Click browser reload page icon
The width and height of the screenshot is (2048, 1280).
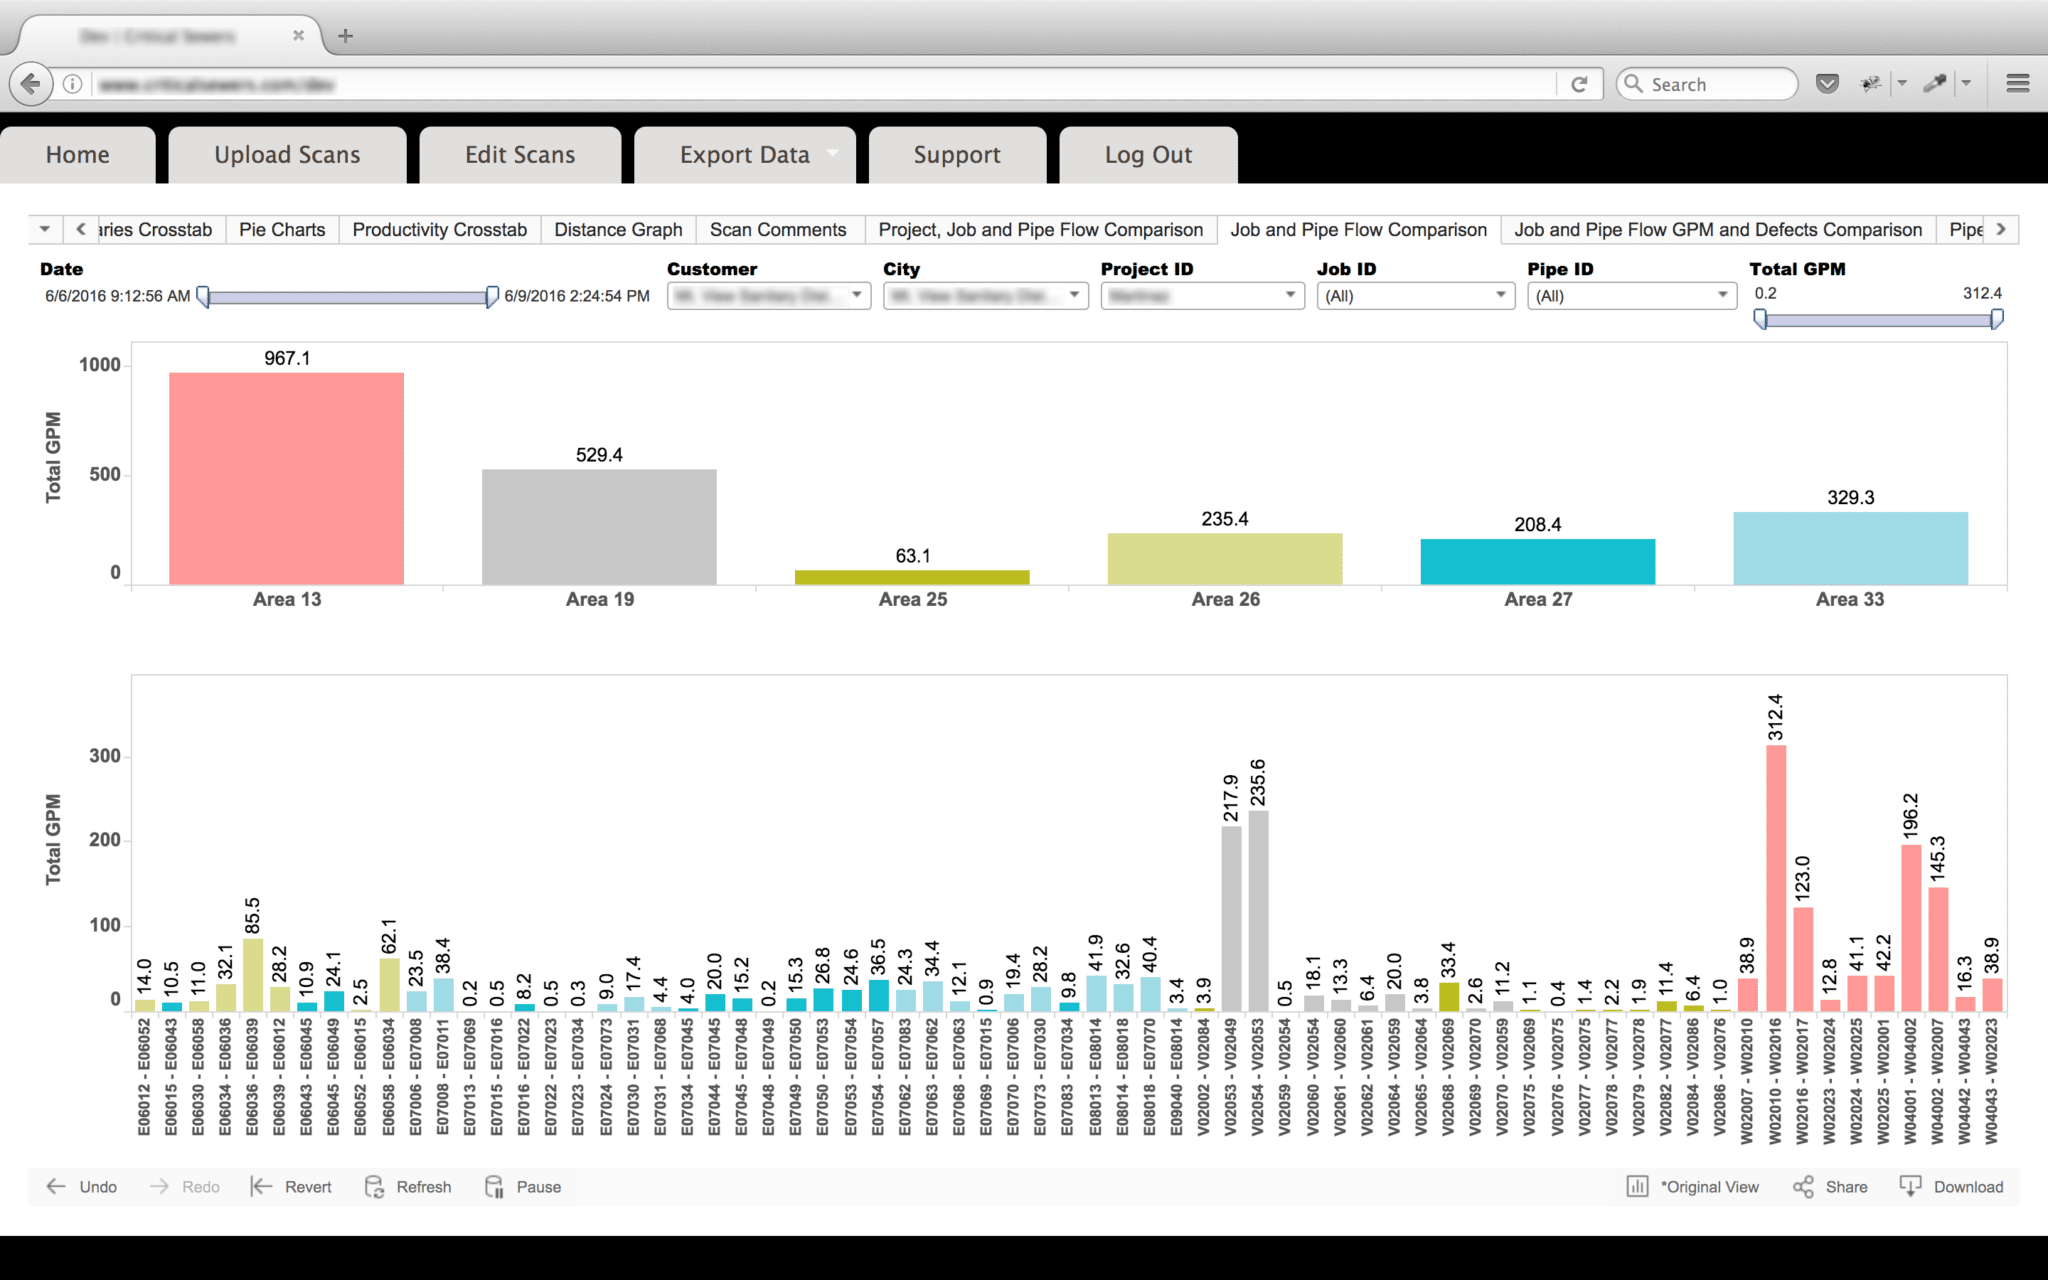click(1579, 84)
